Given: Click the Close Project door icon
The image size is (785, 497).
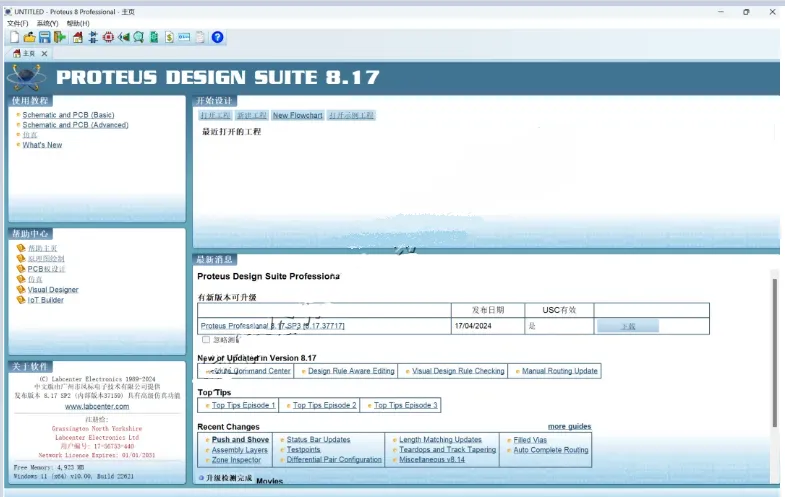Looking at the screenshot, I should 60,37.
